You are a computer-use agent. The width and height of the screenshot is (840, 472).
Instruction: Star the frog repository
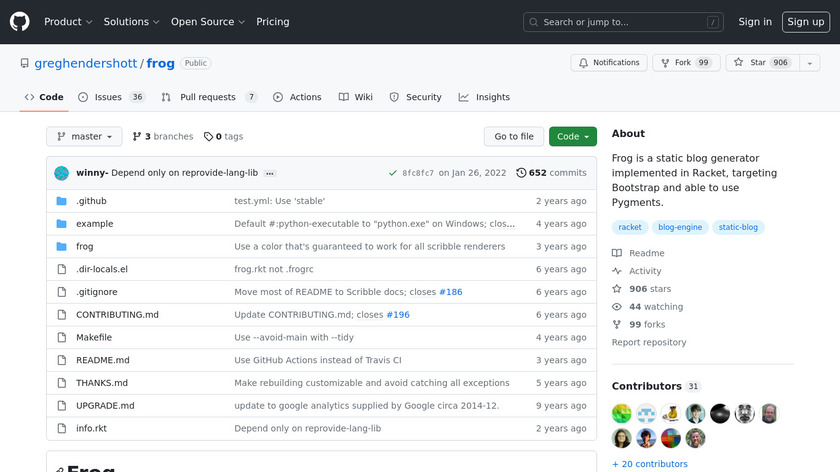click(x=750, y=63)
